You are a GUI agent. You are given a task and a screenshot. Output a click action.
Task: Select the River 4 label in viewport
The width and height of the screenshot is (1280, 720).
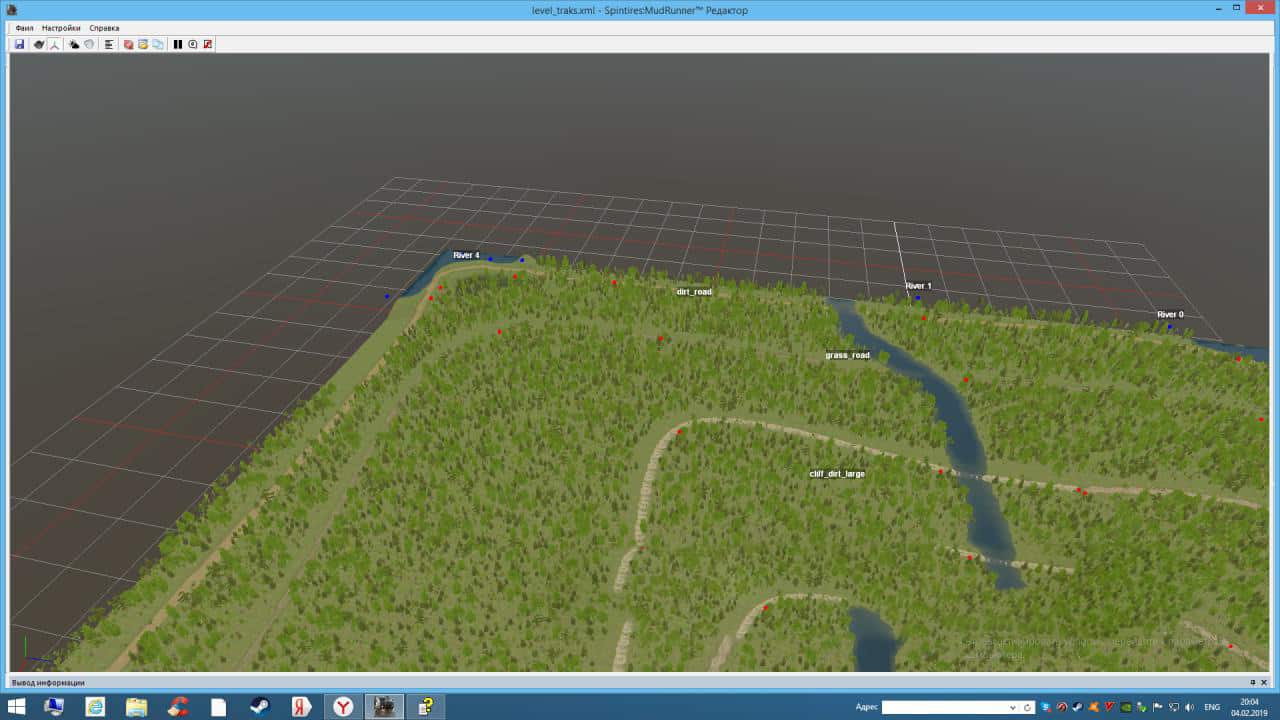(466, 256)
